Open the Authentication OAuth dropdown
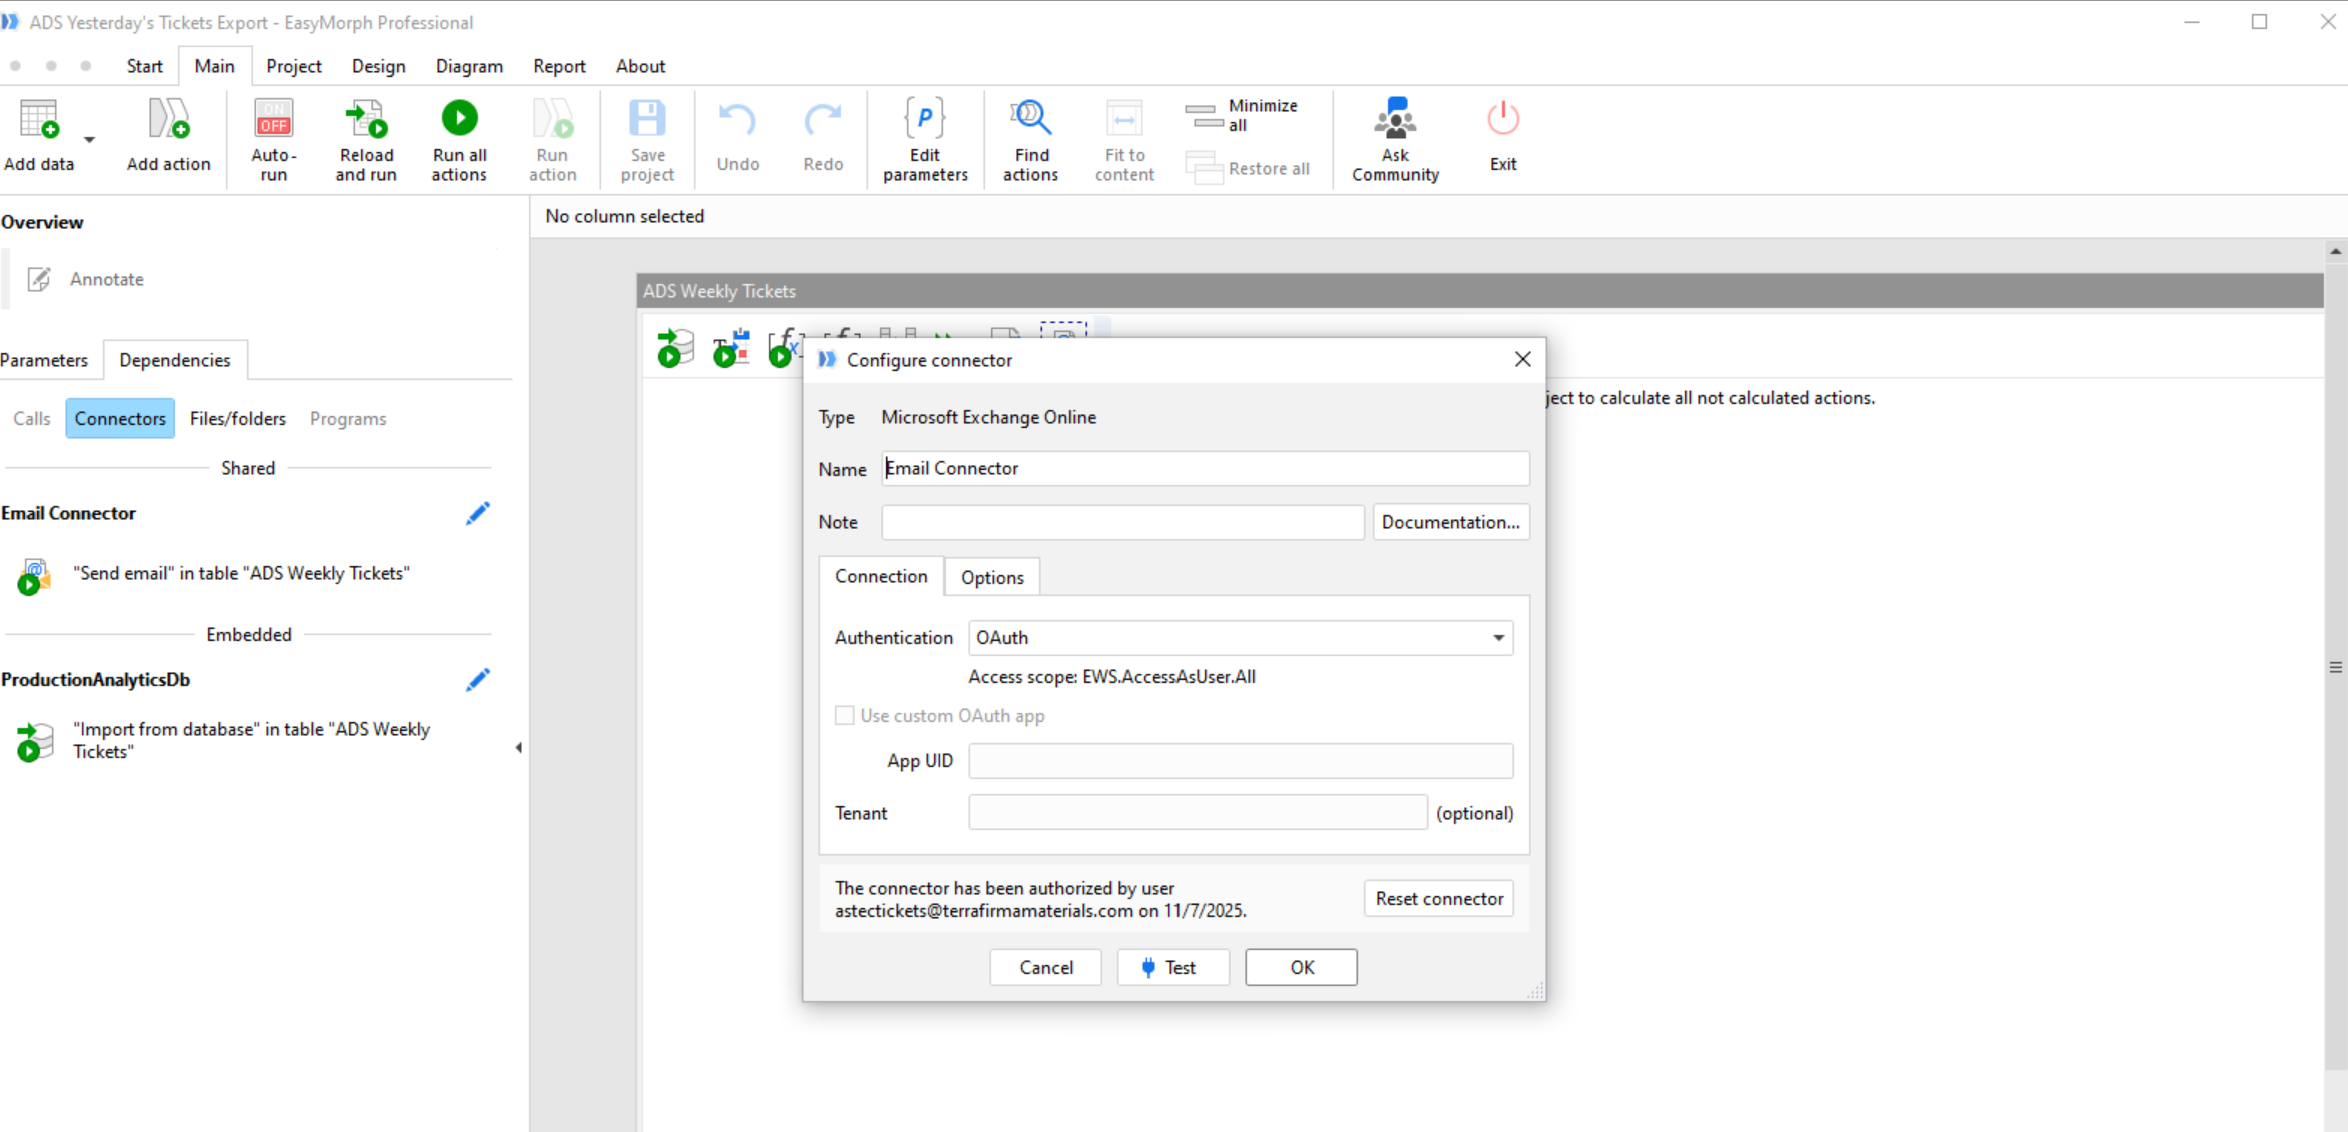Image resolution: width=2348 pixels, height=1132 pixels. [1240, 638]
